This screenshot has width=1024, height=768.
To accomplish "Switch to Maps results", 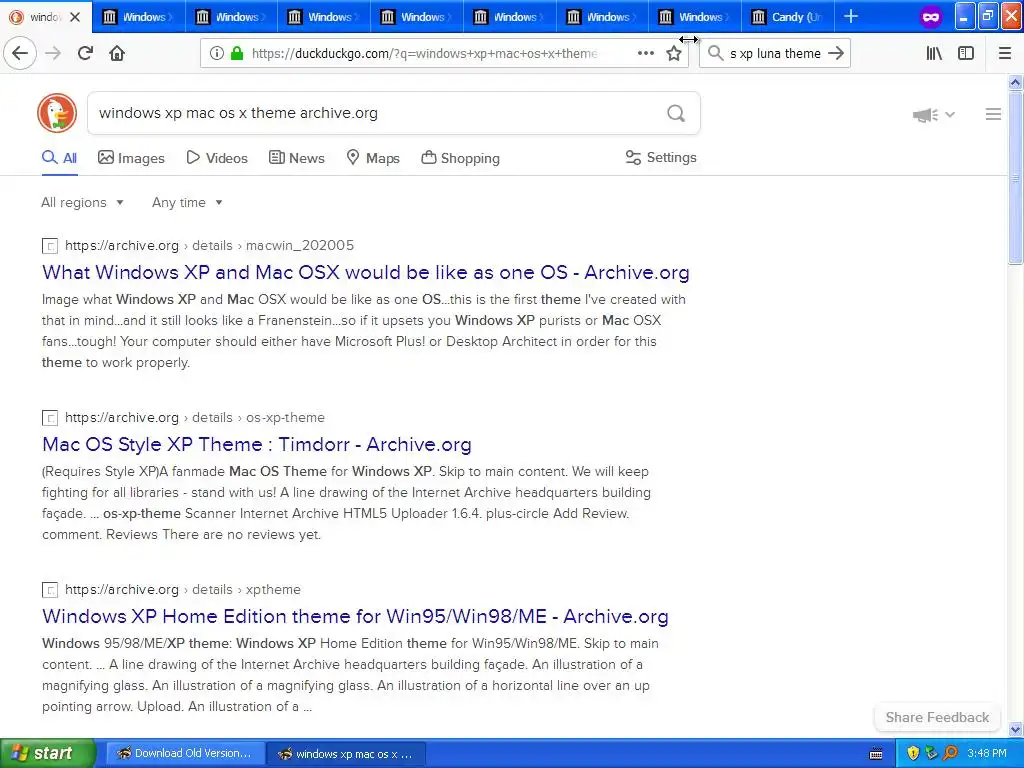I will (373, 158).
